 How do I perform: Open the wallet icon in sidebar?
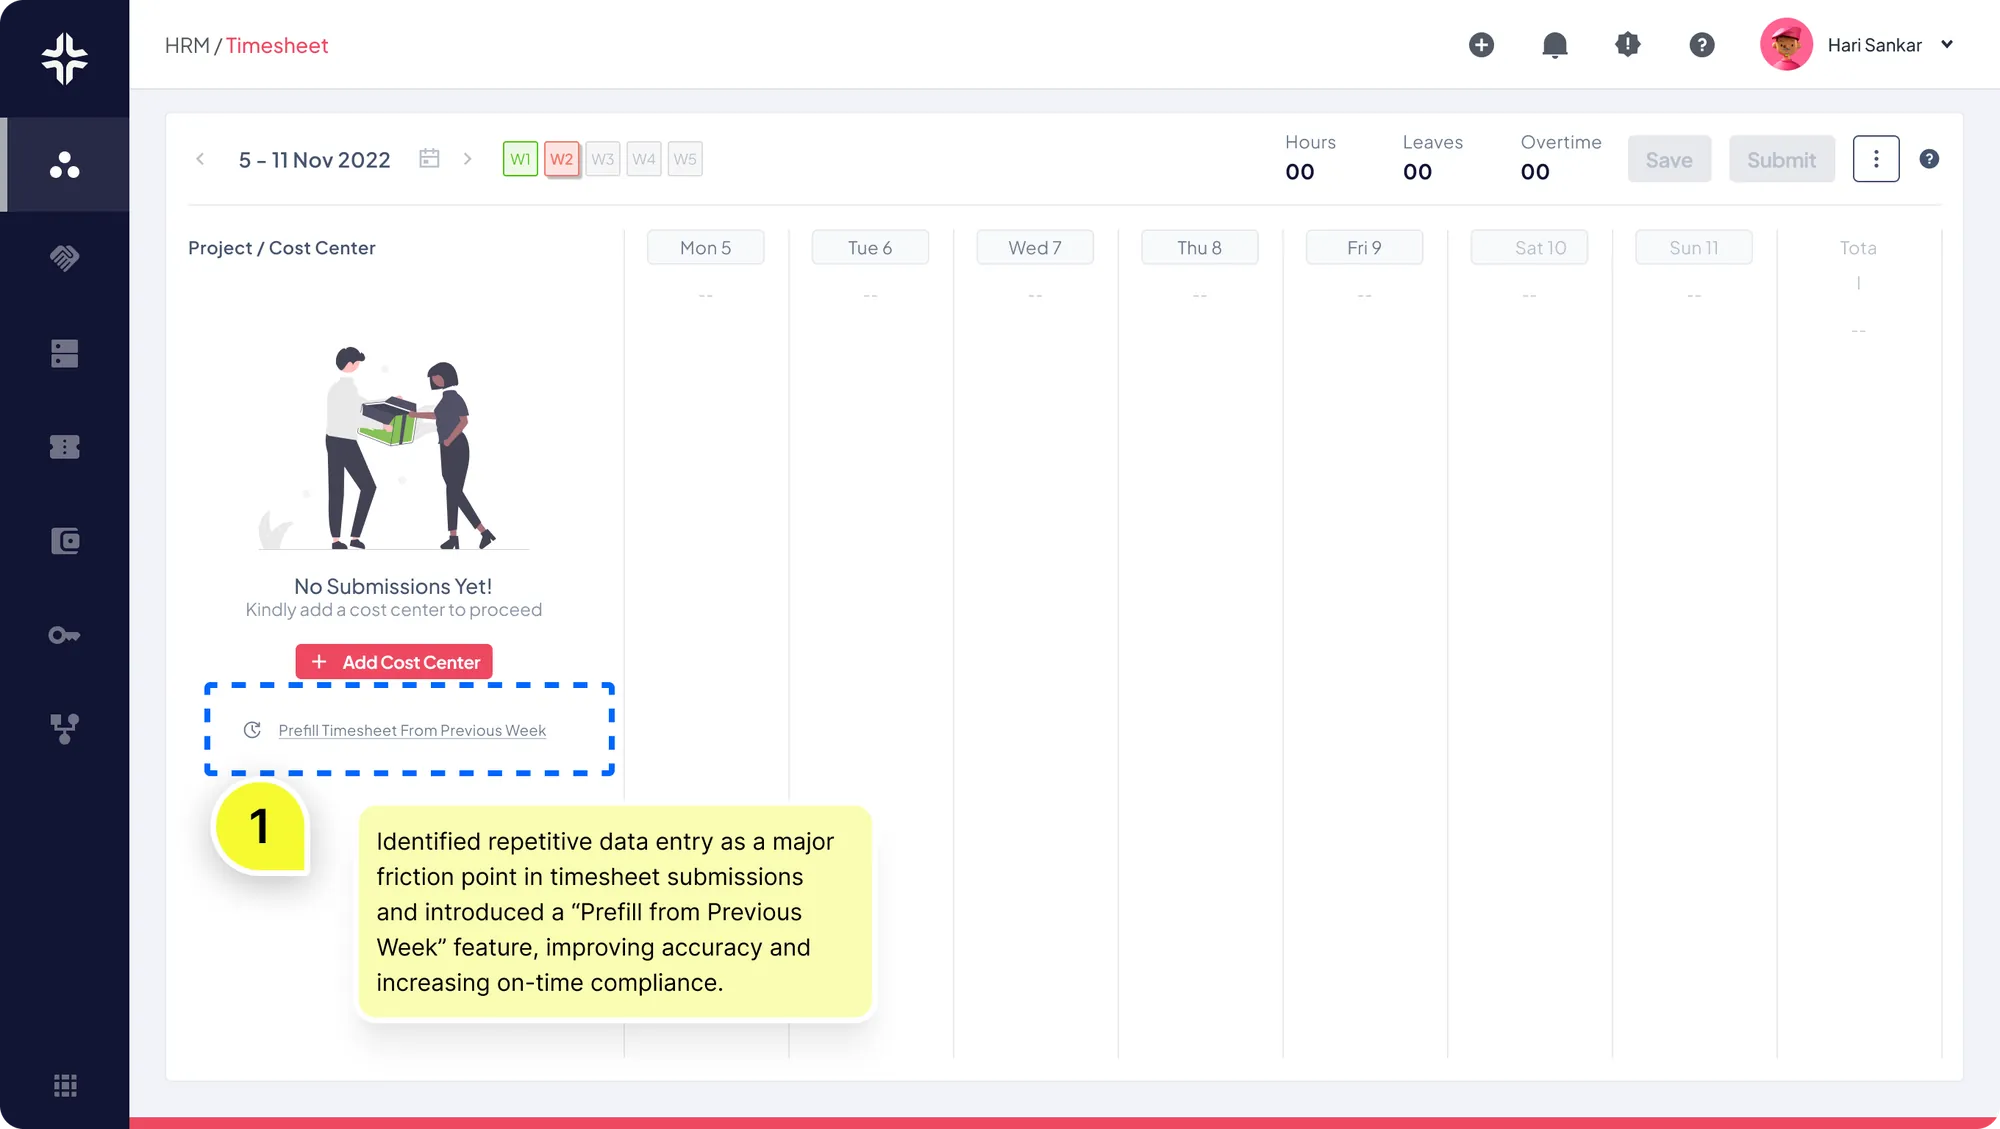(x=65, y=541)
